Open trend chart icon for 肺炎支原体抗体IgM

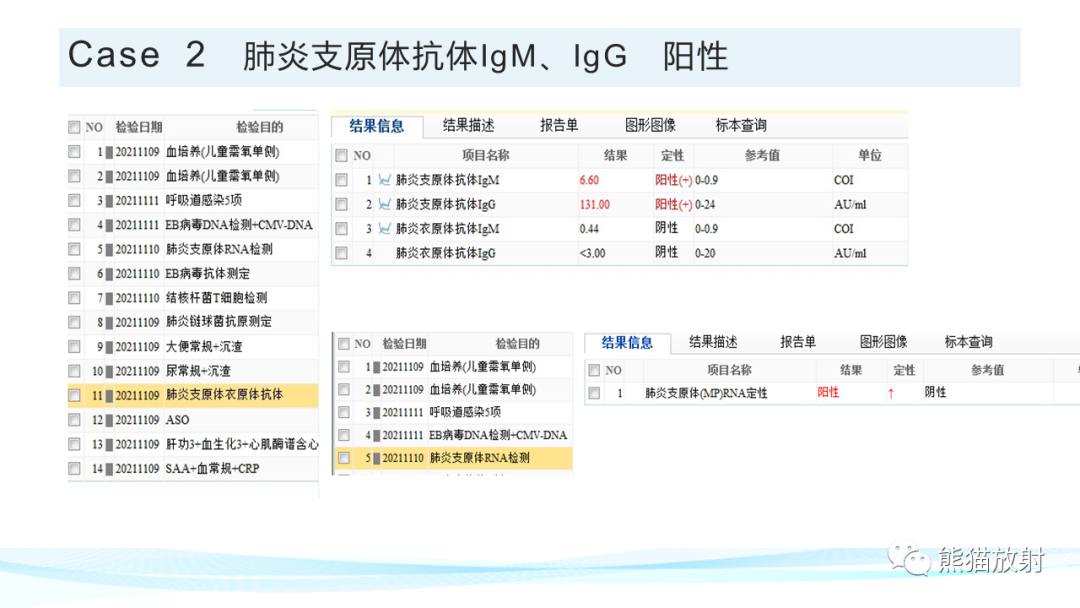click(x=384, y=180)
